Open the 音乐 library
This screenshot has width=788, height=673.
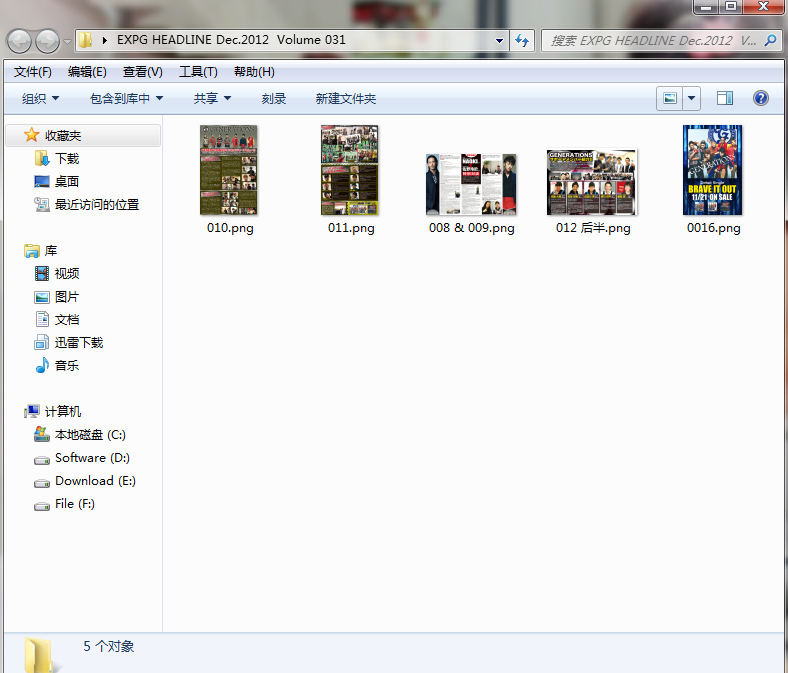[67, 365]
